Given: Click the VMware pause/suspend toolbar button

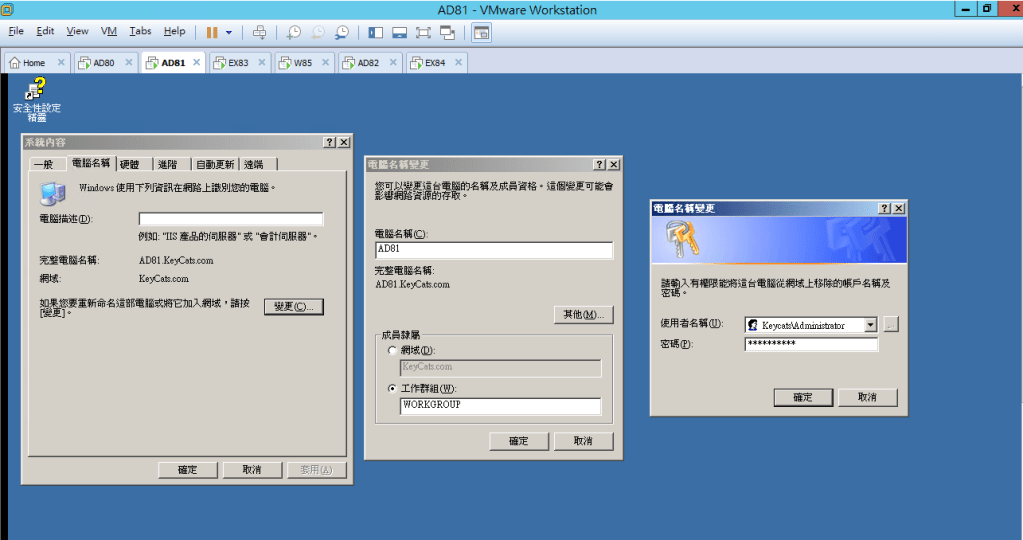Looking at the screenshot, I should [x=212, y=32].
